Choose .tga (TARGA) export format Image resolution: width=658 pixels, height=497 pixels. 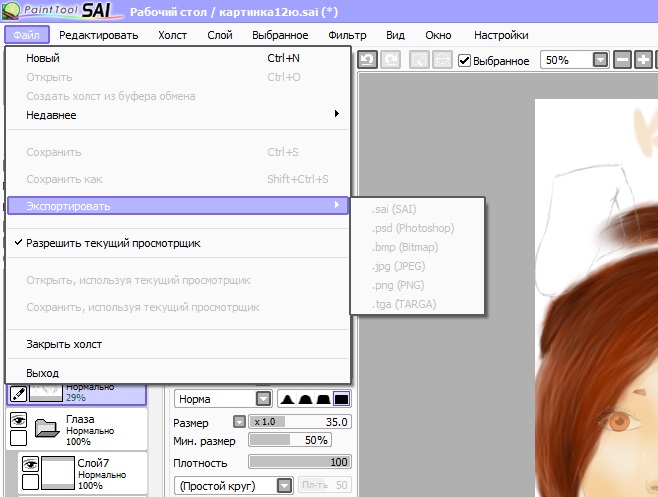click(417, 304)
